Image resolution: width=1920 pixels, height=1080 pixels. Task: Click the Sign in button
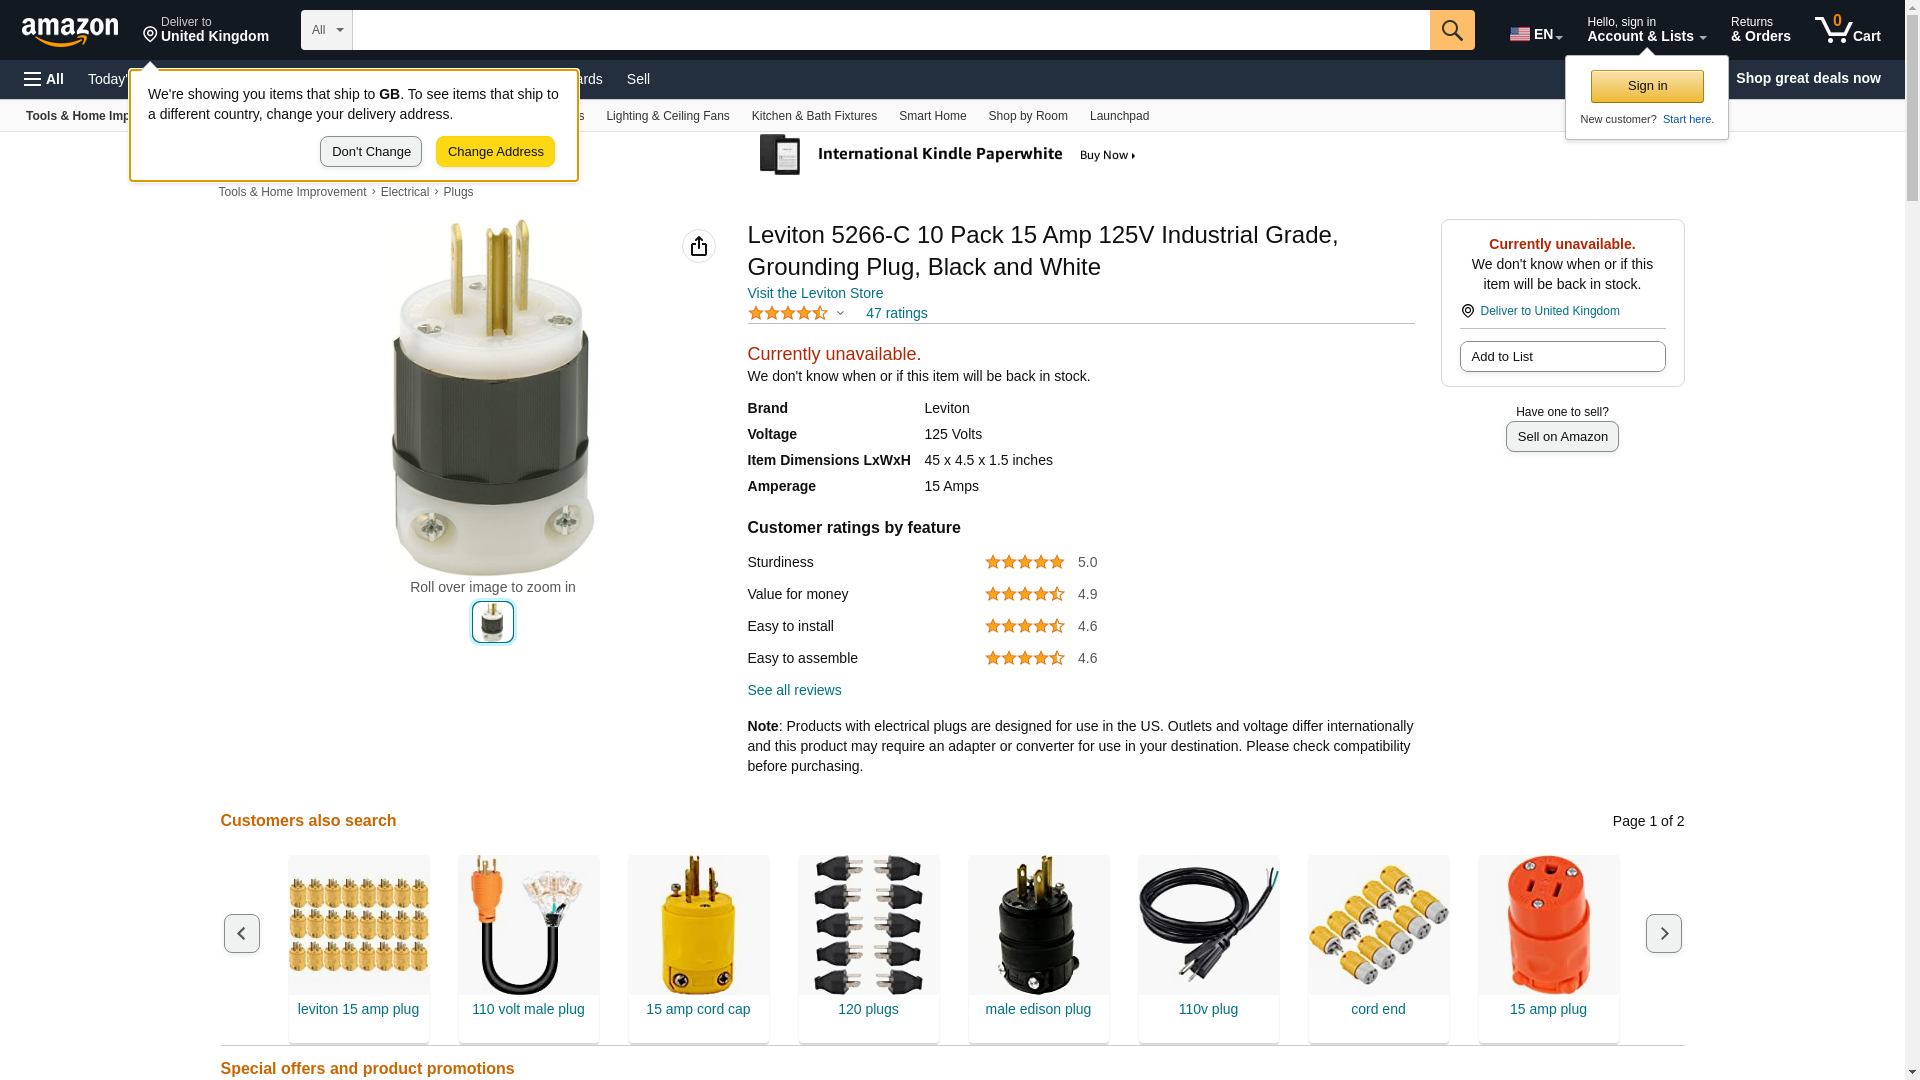(x=1647, y=86)
